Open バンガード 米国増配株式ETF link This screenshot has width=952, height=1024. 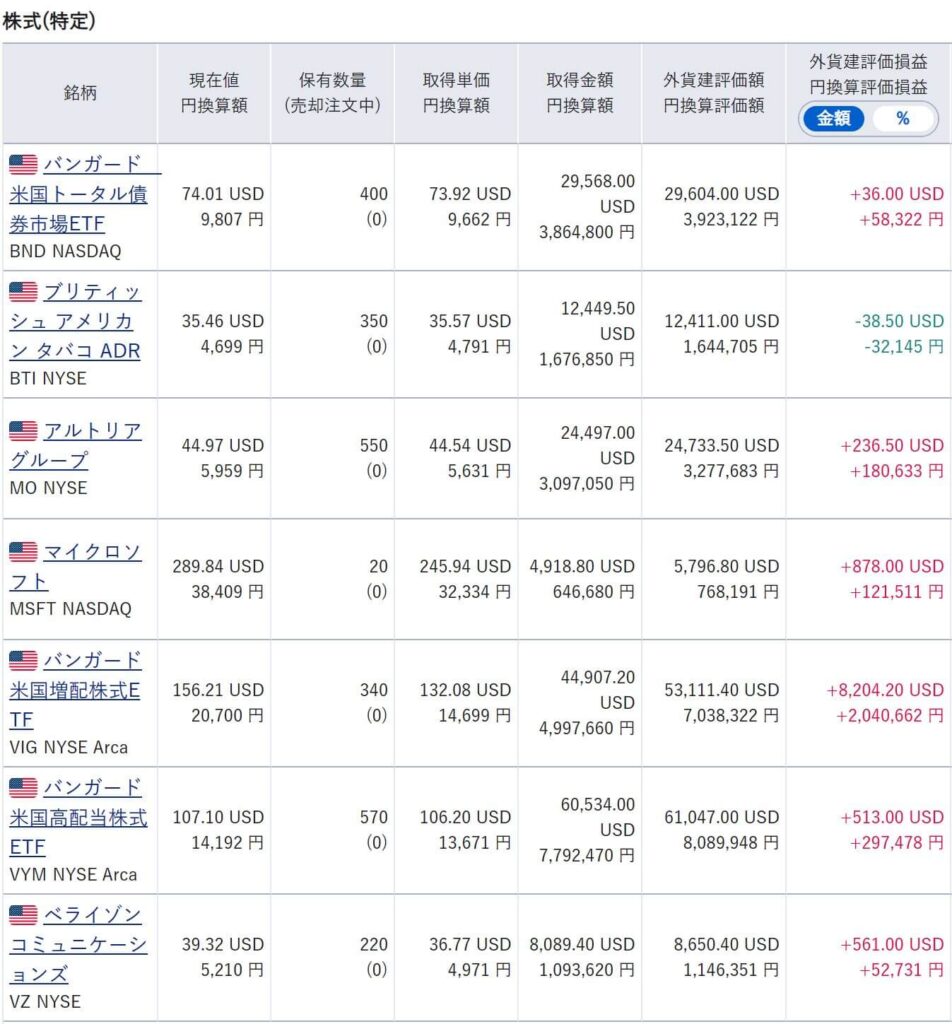[76, 690]
